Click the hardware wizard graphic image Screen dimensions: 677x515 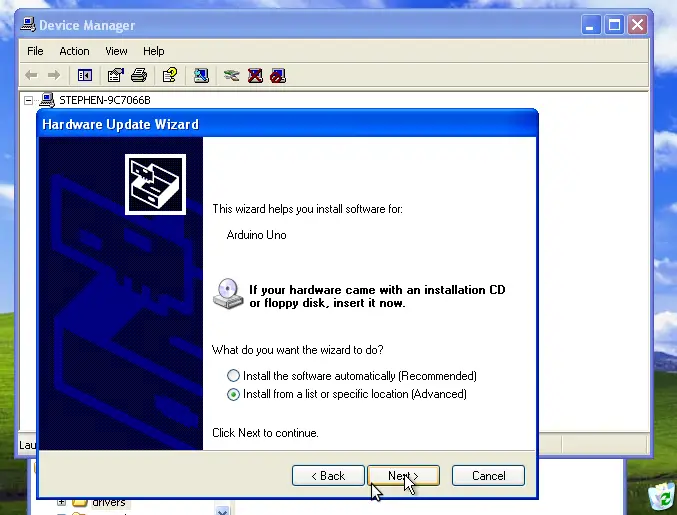pyautogui.click(x=155, y=184)
